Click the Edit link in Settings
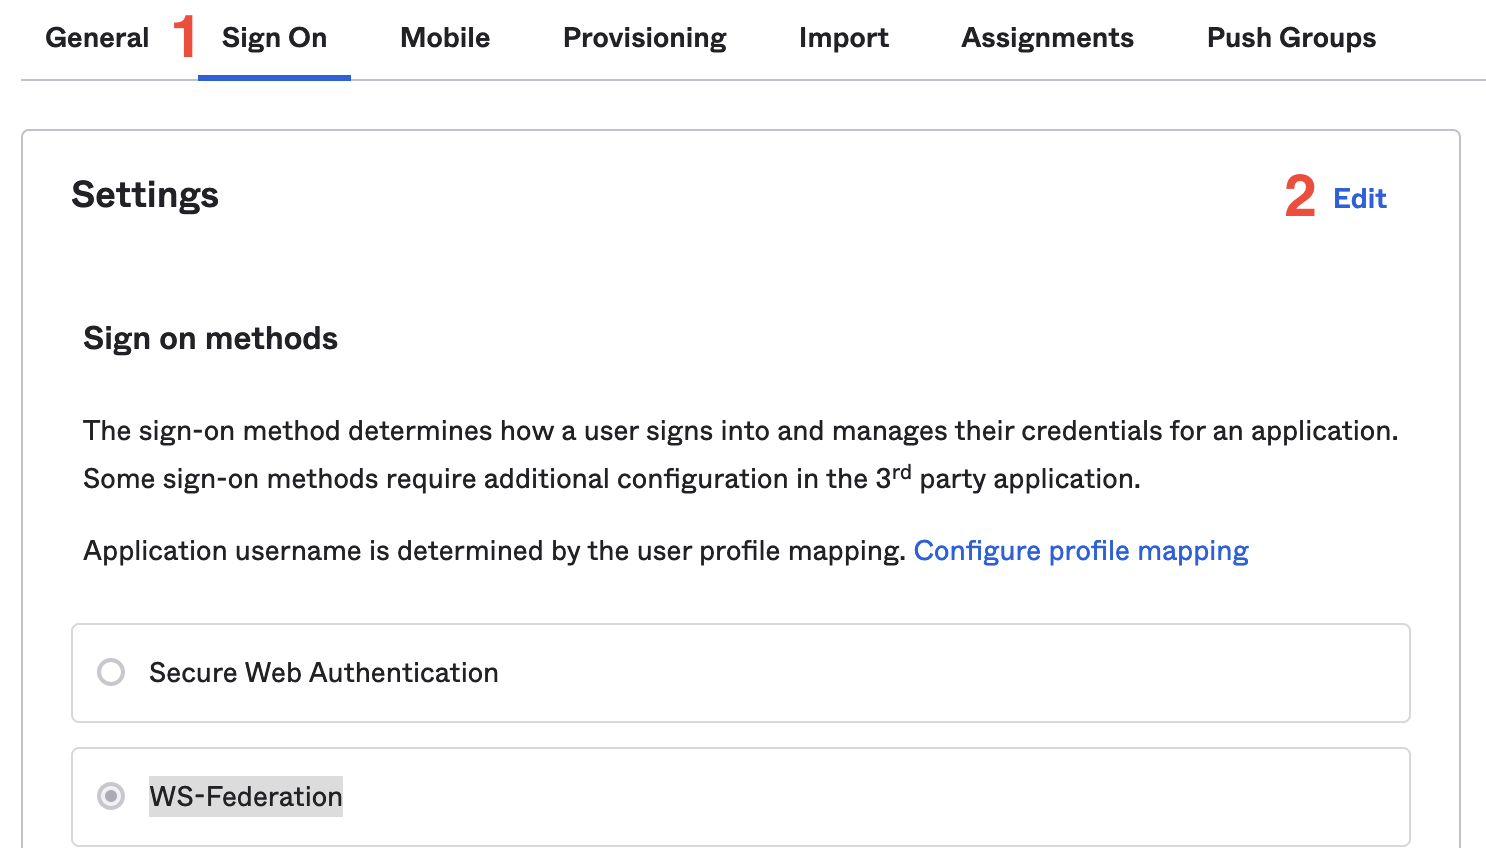Screen dimensions: 1486x848 1359,199
